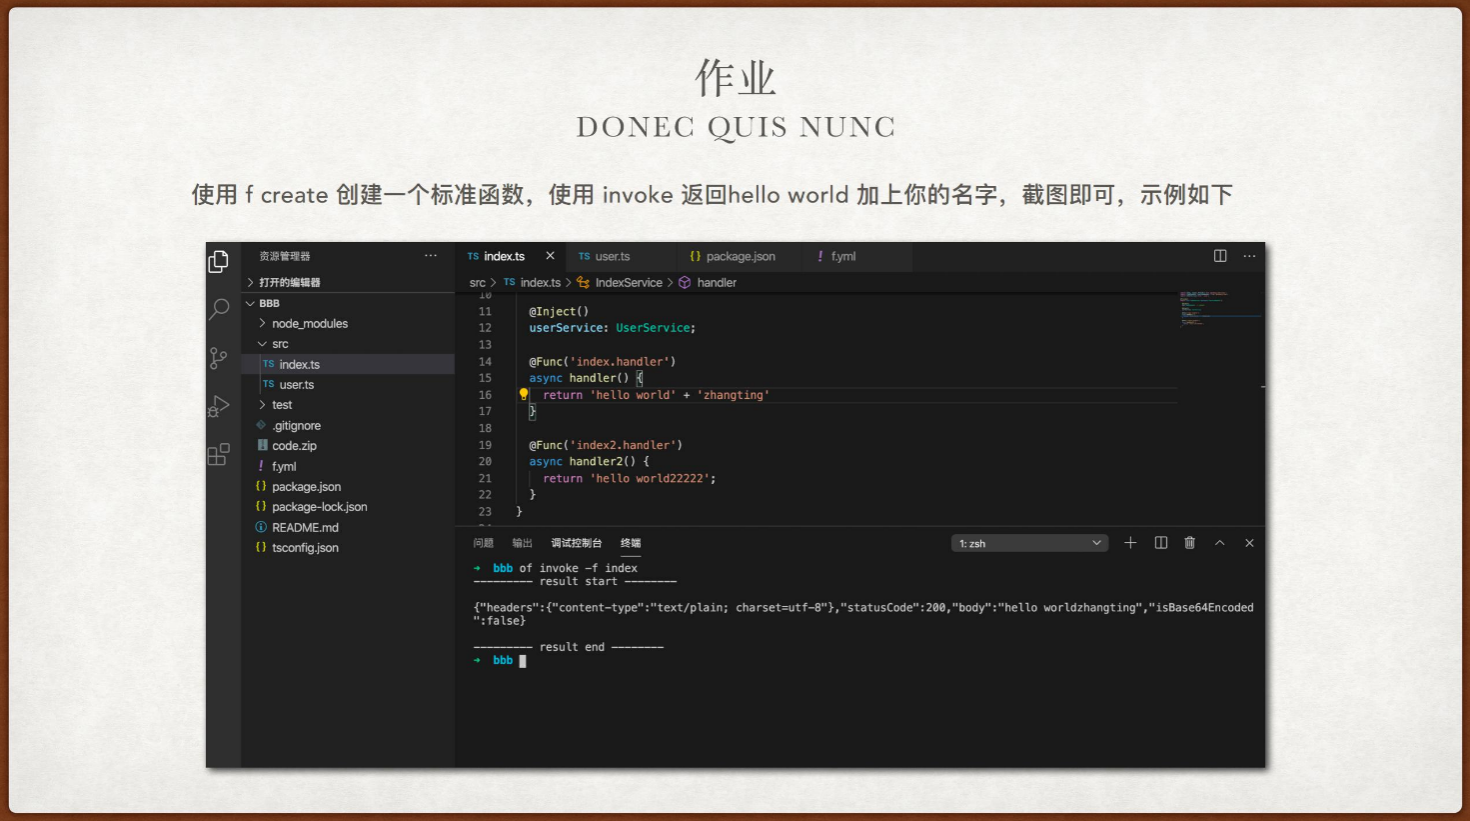Split the terminal panel

tap(1160, 543)
